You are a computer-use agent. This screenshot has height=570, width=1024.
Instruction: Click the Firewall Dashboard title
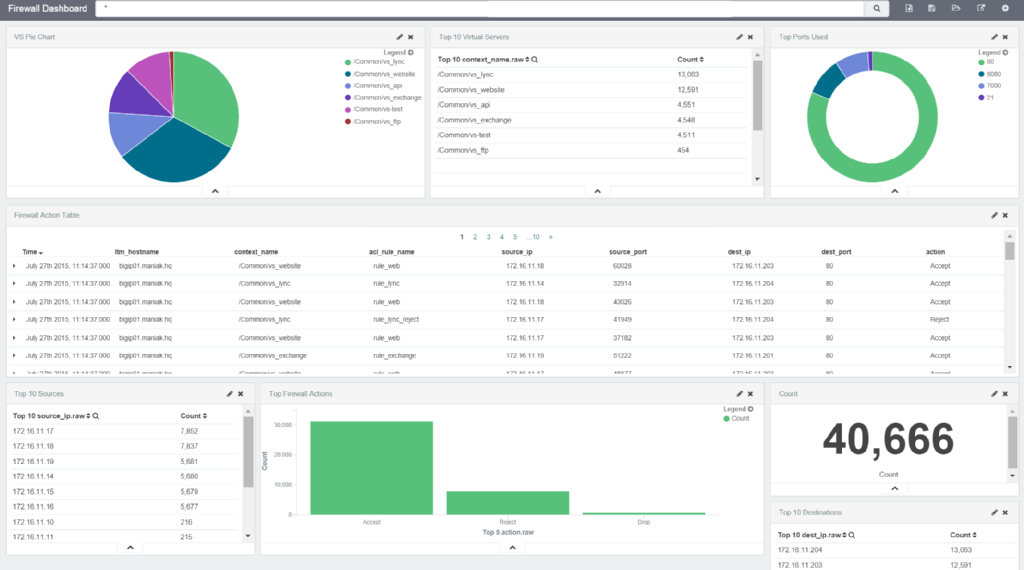click(48, 8)
